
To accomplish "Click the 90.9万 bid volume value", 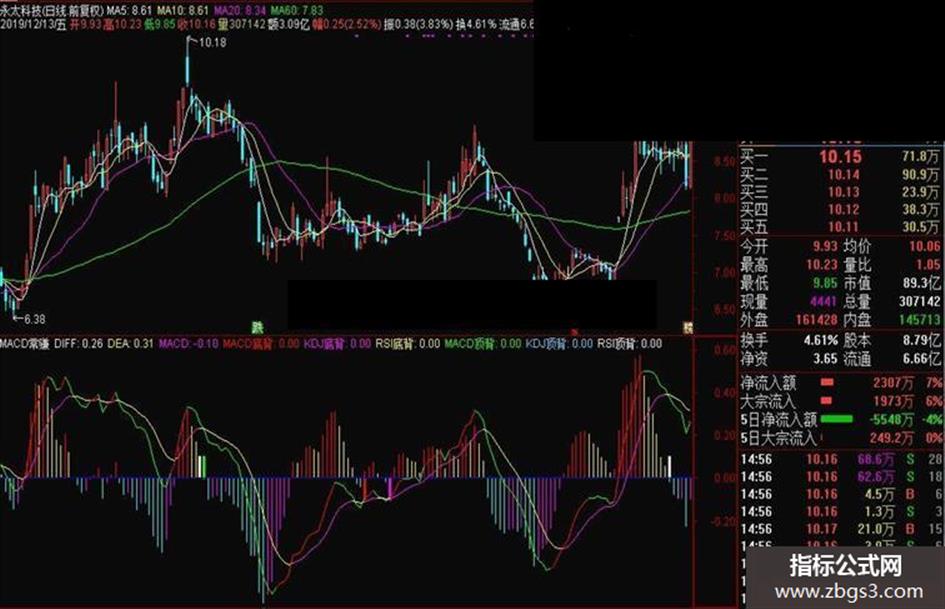I will pos(920,175).
